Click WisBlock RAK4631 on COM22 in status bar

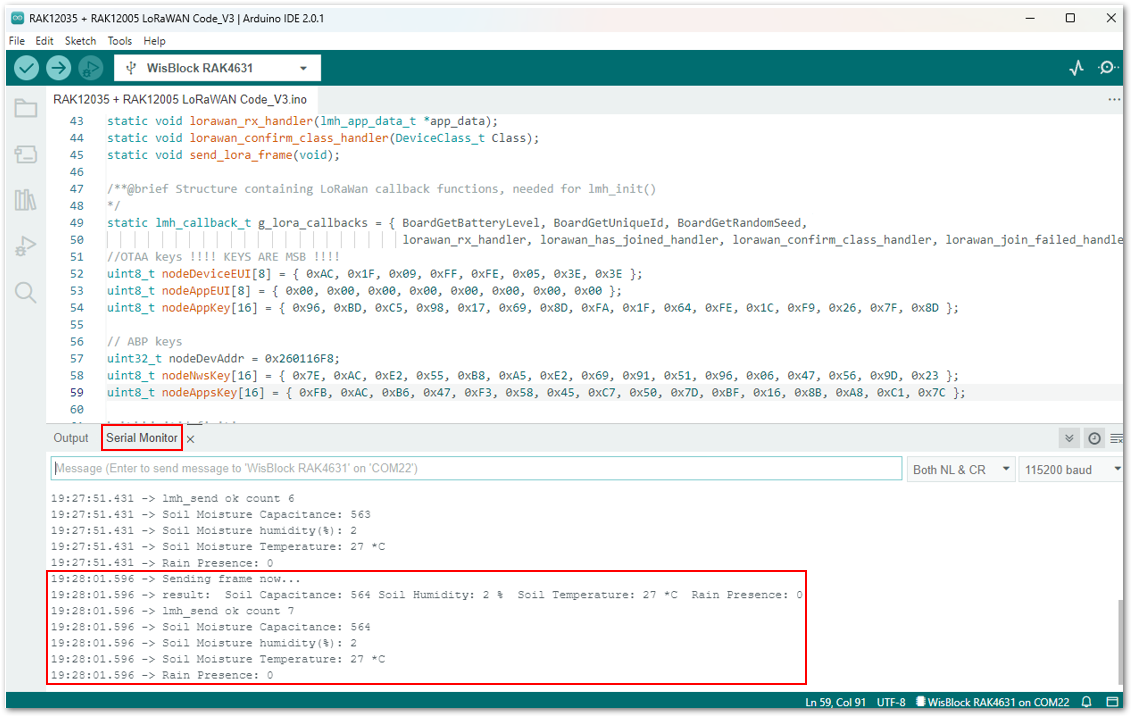point(993,702)
